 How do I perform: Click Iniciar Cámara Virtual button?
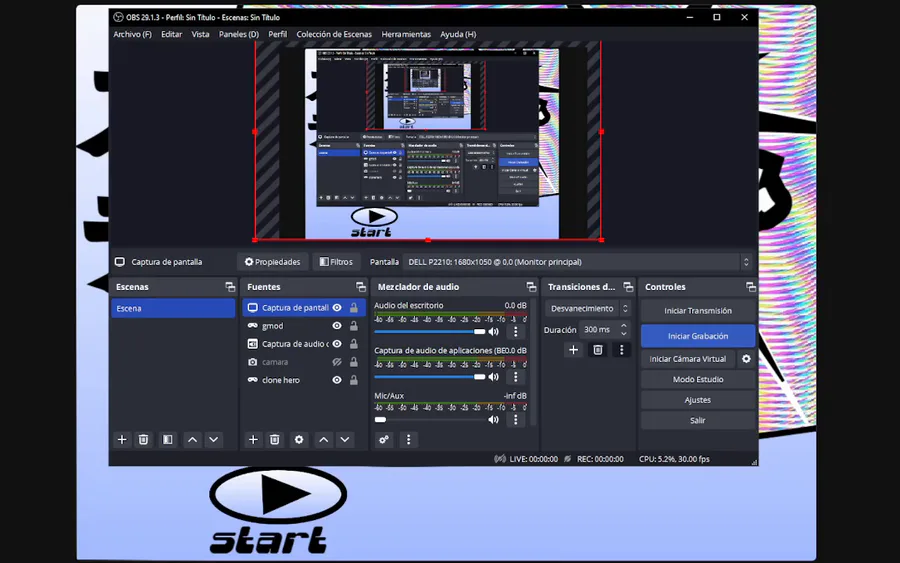(x=688, y=359)
